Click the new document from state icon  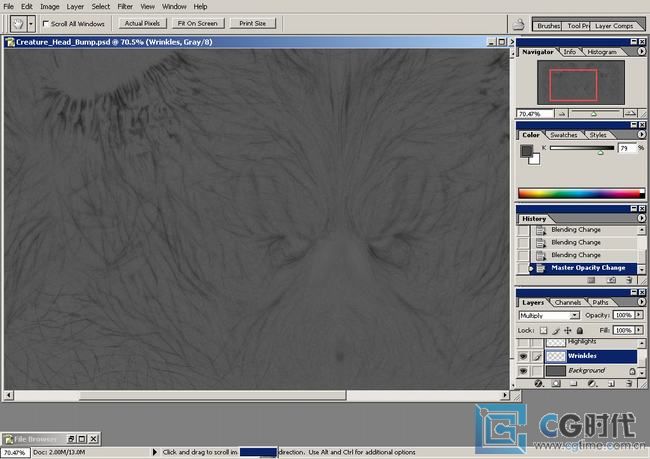coord(592,280)
